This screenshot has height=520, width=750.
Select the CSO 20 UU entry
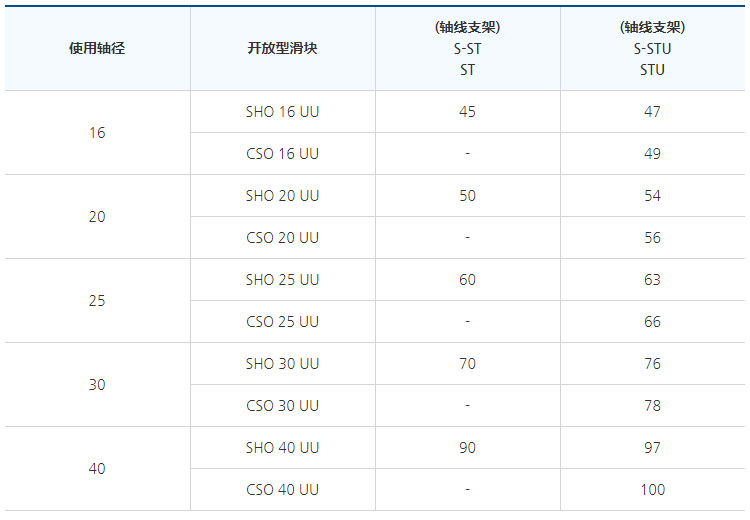click(x=282, y=238)
